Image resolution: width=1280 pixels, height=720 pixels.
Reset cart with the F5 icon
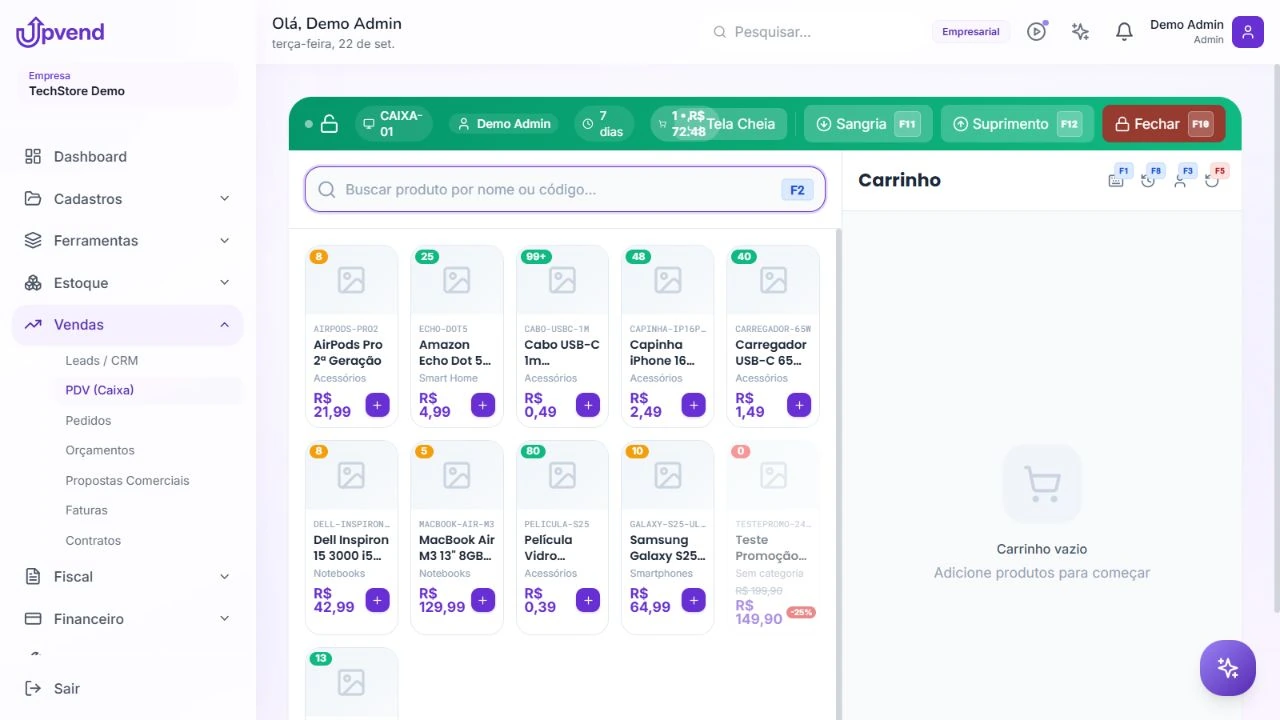(x=1213, y=180)
